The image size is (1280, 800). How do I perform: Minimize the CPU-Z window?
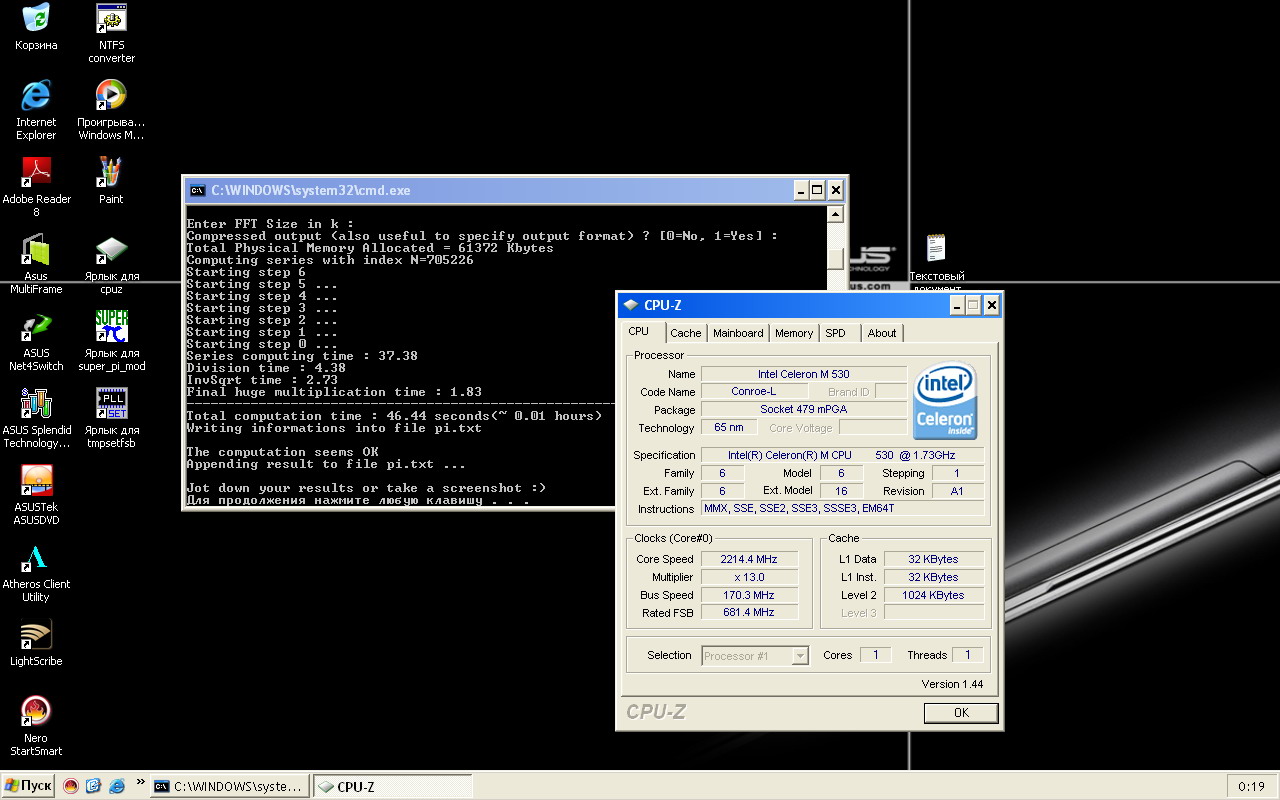tap(957, 305)
